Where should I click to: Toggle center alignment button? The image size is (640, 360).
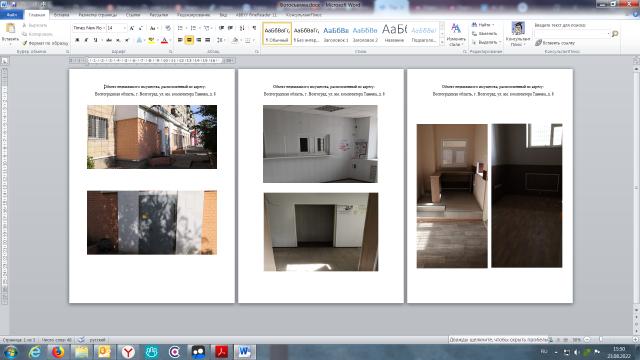pos(189,40)
